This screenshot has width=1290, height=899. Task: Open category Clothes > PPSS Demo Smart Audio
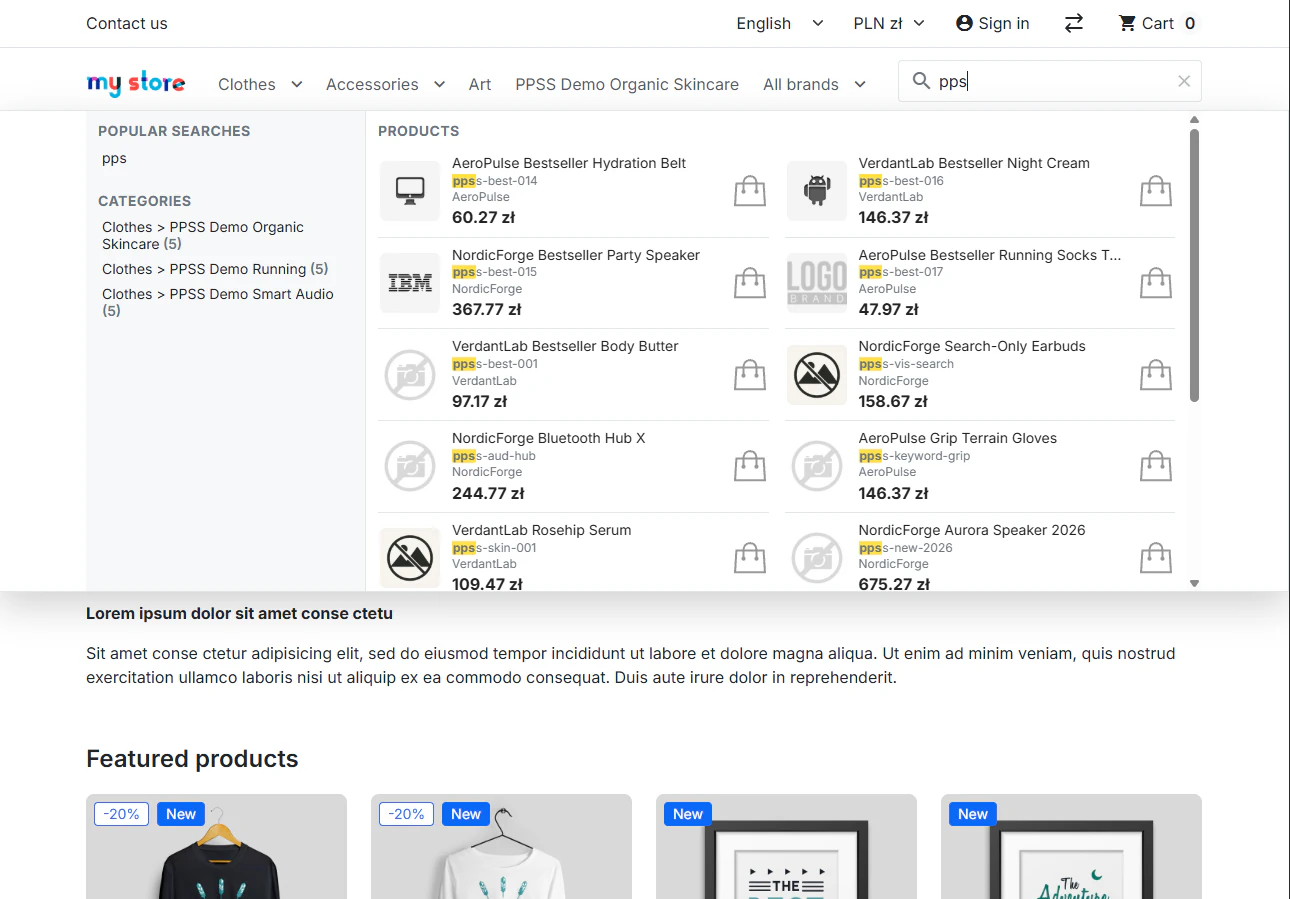click(218, 302)
